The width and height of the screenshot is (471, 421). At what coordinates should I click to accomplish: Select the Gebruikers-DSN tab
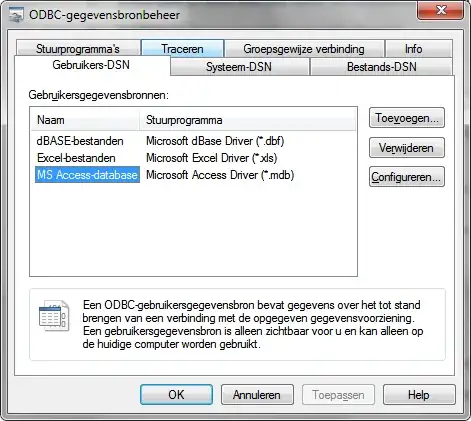[92, 65]
